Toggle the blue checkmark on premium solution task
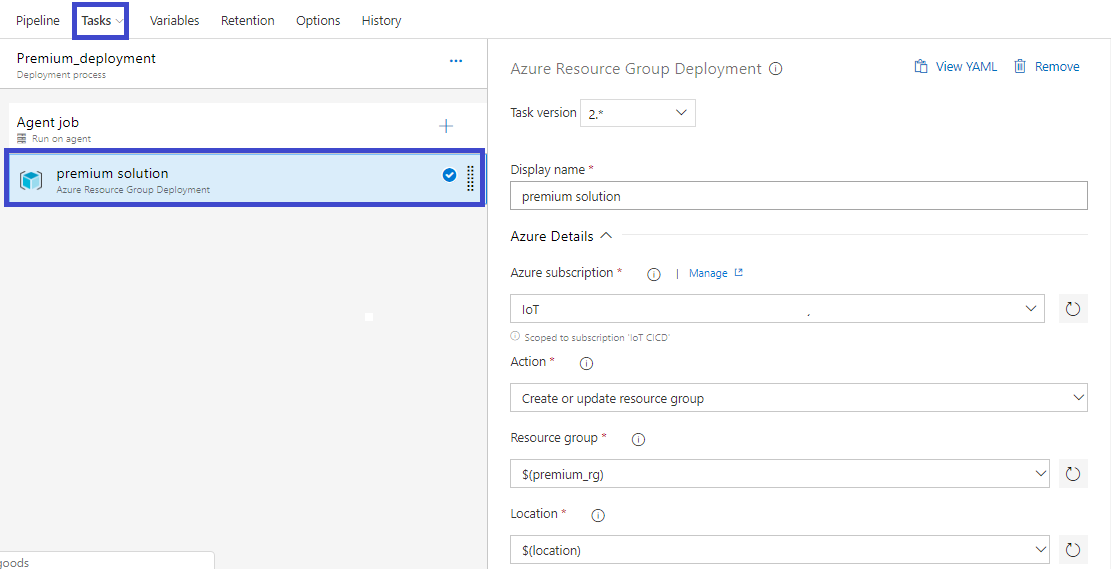Image resolution: width=1111 pixels, height=569 pixels. click(x=449, y=175)
